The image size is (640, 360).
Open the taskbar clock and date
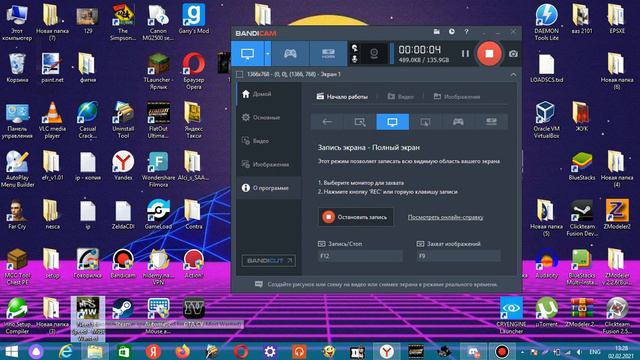pyautogui.click(x=621, y=351)
